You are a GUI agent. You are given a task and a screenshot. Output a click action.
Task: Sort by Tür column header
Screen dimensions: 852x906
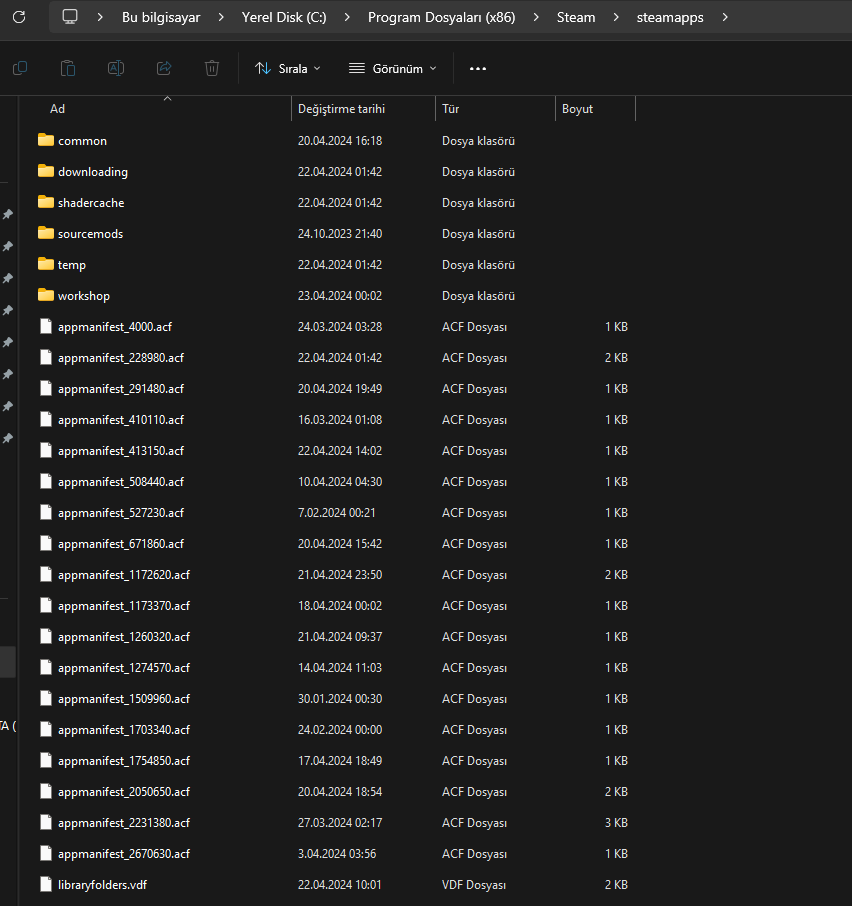click(x=451, y=109)
